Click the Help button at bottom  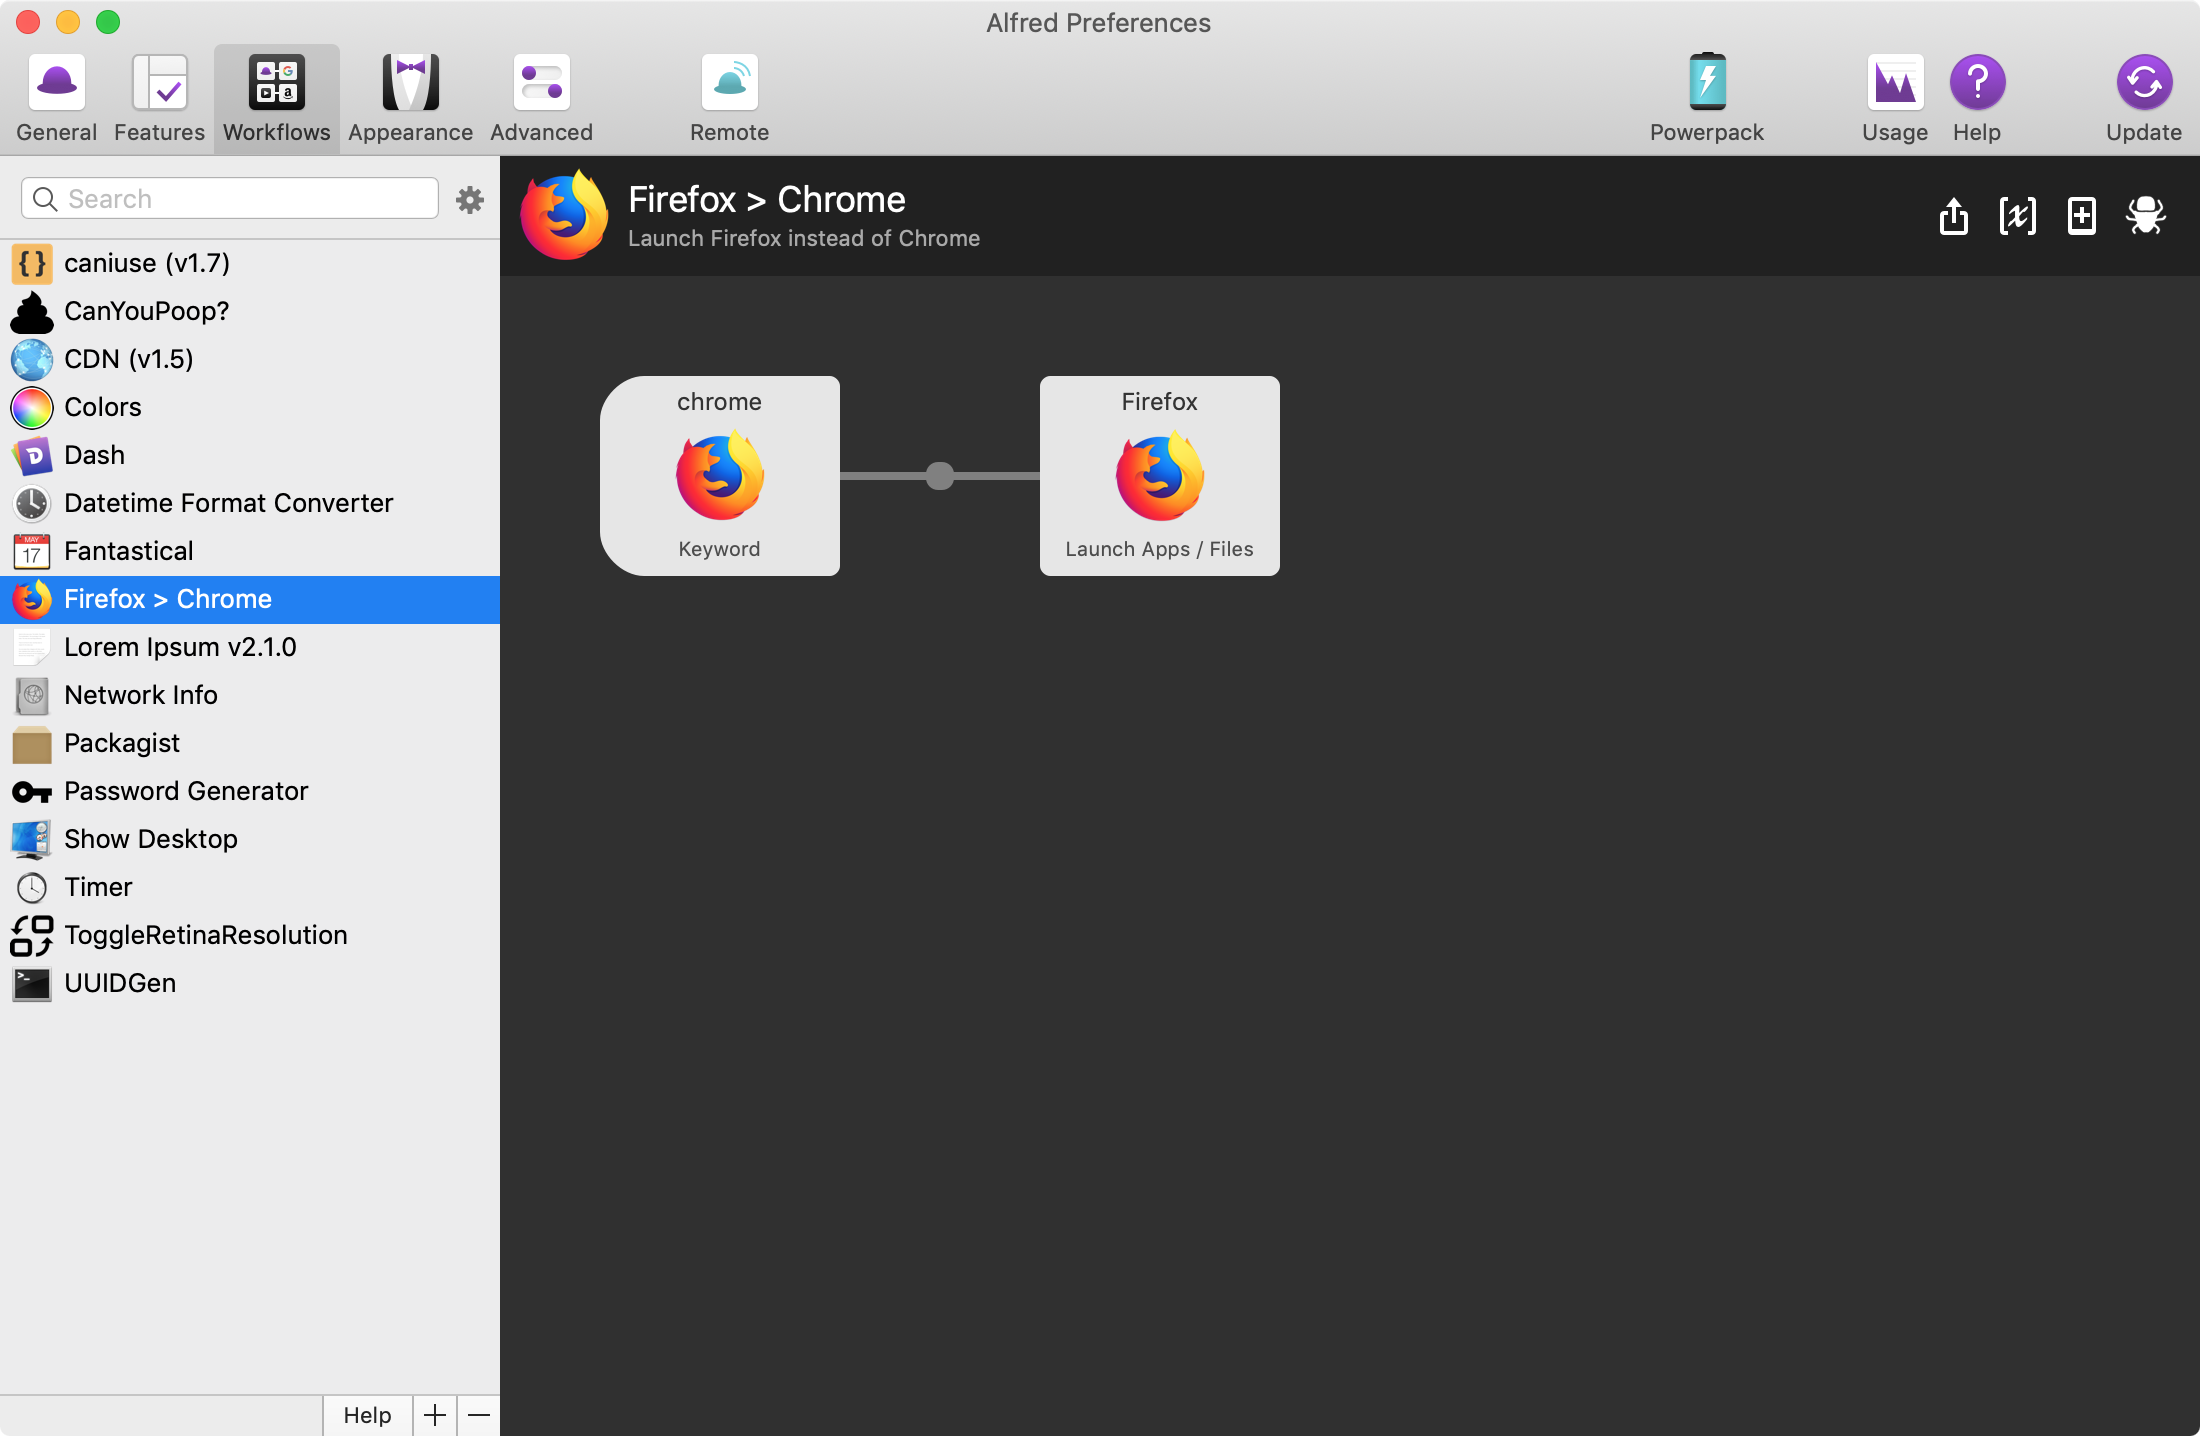pyautogui.click(x=366, y=1415)
